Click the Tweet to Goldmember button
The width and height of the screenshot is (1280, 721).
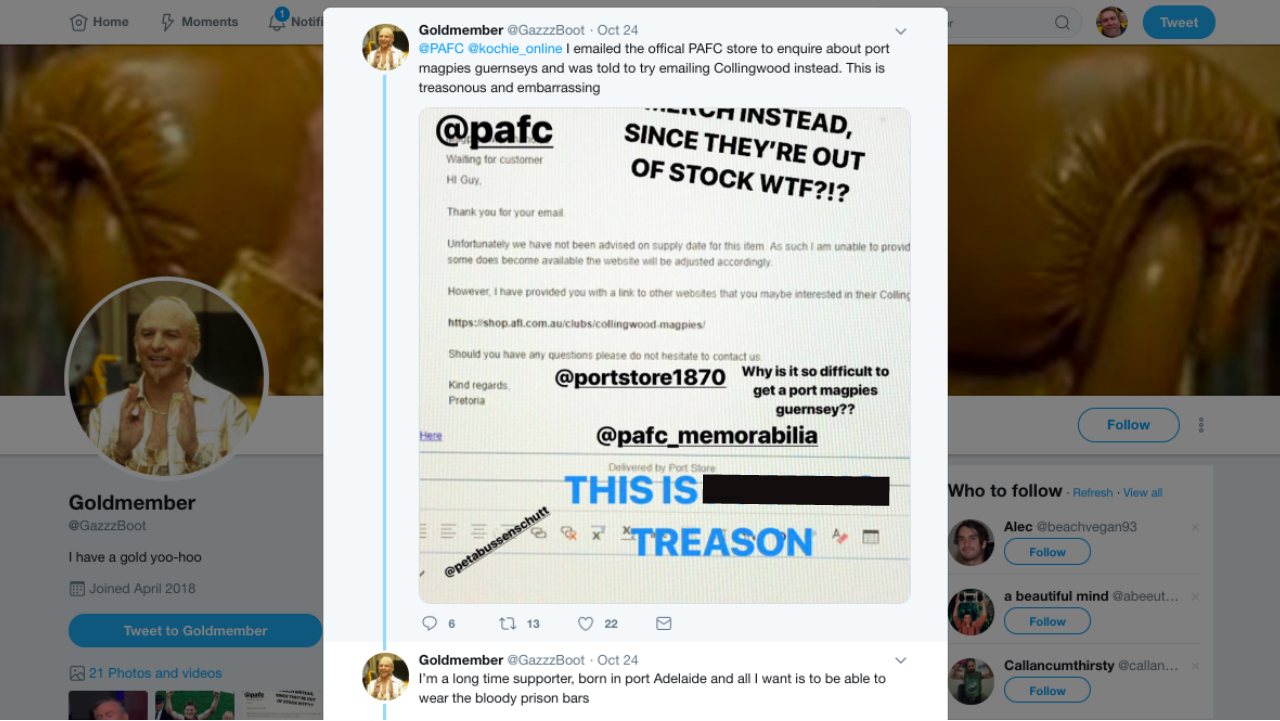[x=195, y=631]
